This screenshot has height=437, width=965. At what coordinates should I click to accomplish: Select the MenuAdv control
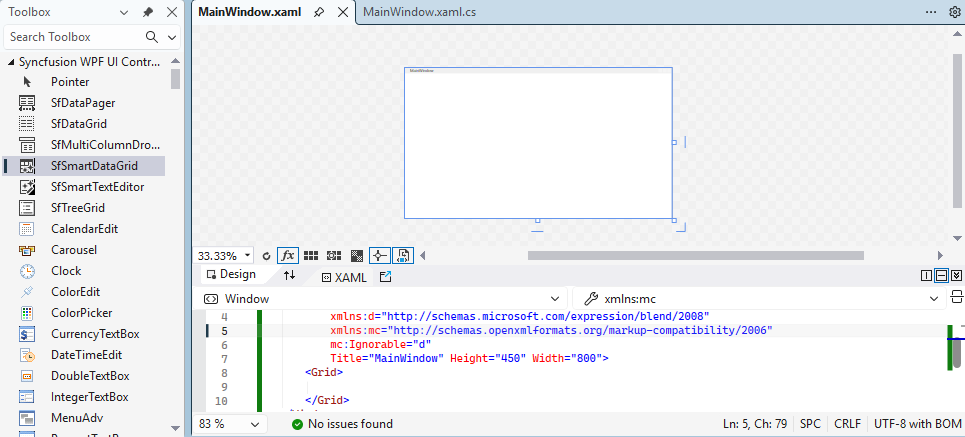(84, 418)
